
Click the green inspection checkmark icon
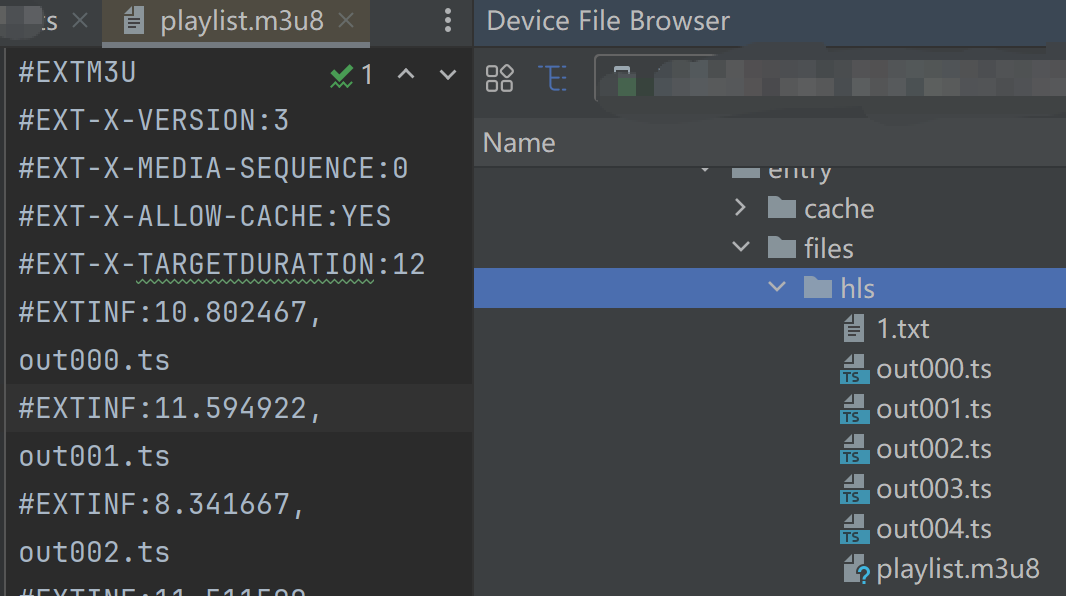click(342, 75)
